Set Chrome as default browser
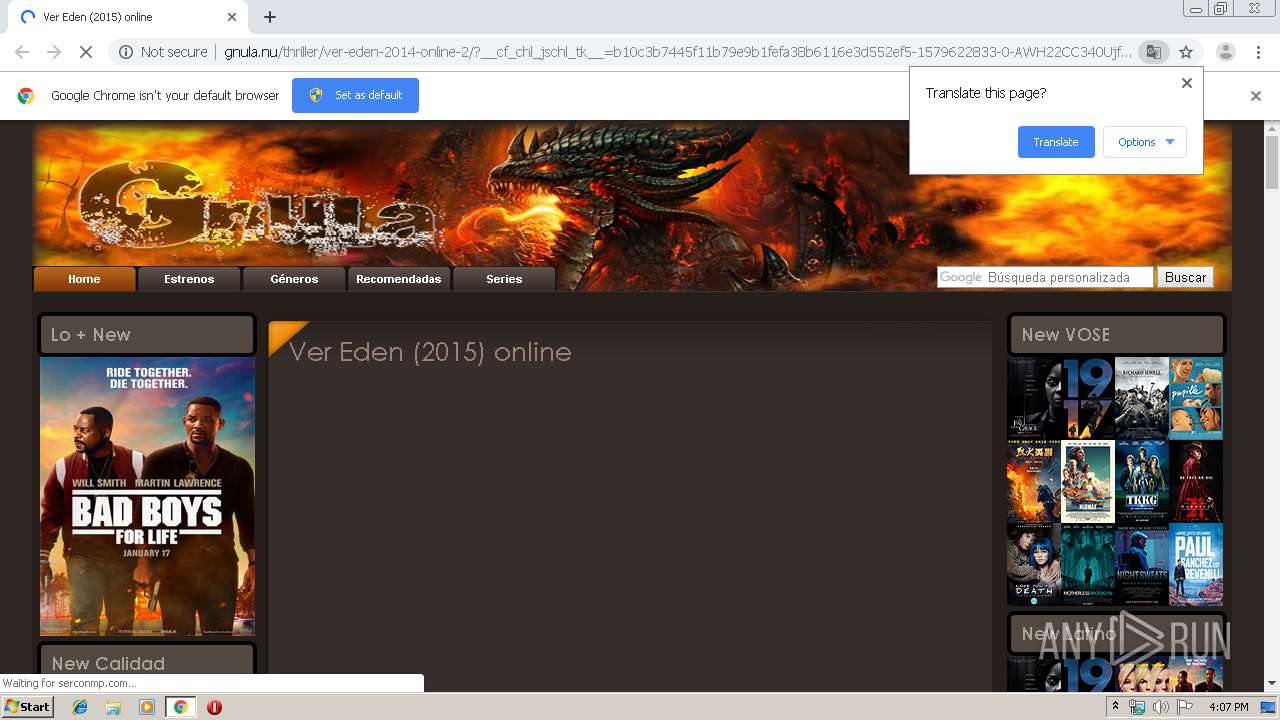The image size is (1280, 720). point(355,95)
